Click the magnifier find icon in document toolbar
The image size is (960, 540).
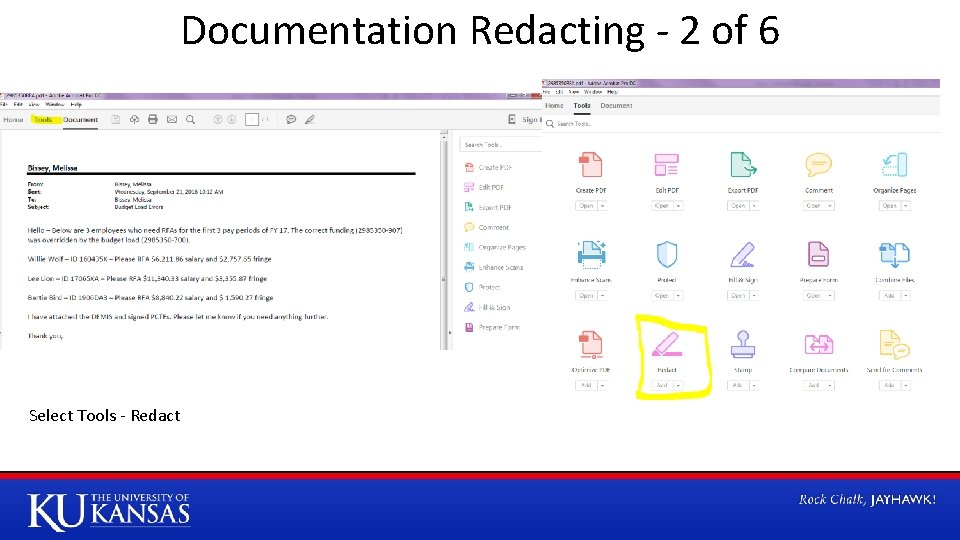point(190,119)
